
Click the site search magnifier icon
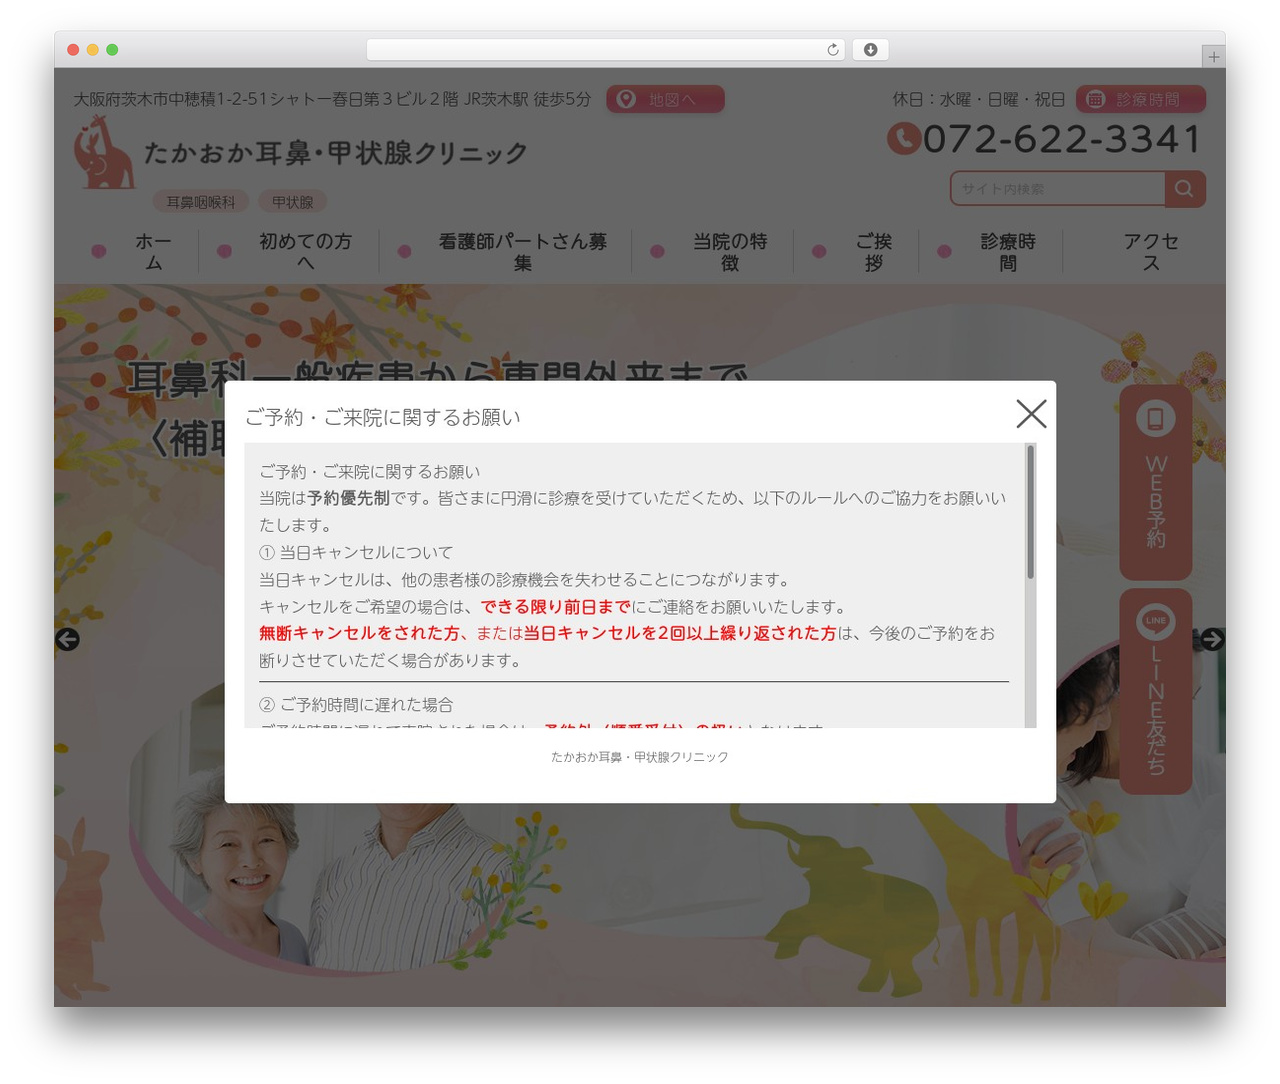[1185, 189]
